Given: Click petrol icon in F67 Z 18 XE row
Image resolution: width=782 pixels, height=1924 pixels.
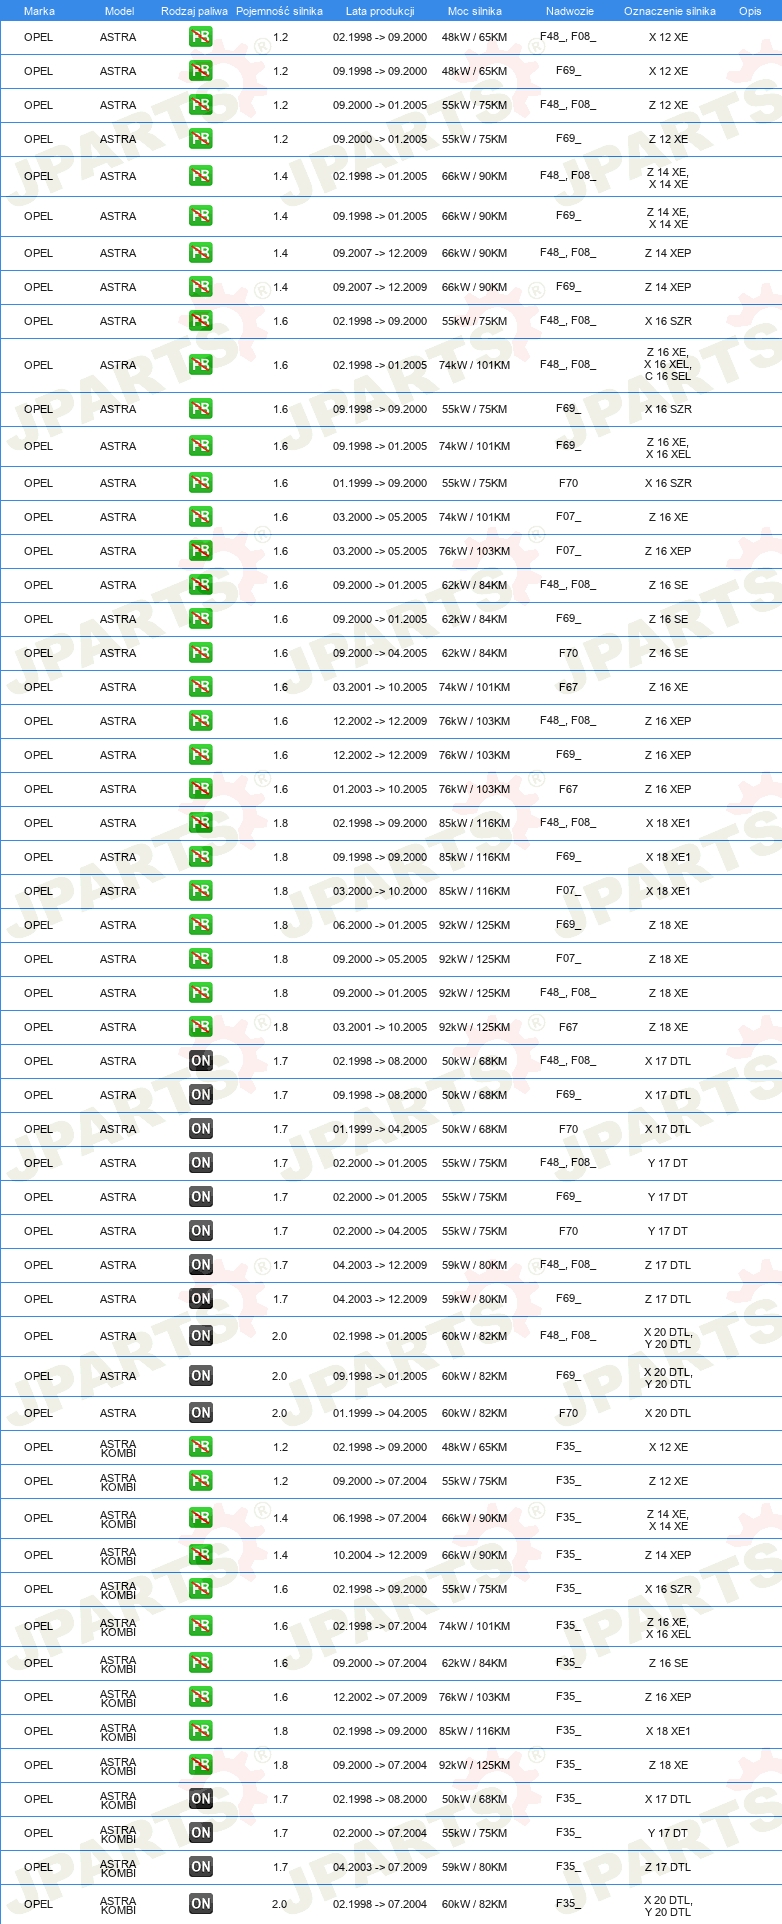Looking at the screenshot, I should tap(200, 1027).
